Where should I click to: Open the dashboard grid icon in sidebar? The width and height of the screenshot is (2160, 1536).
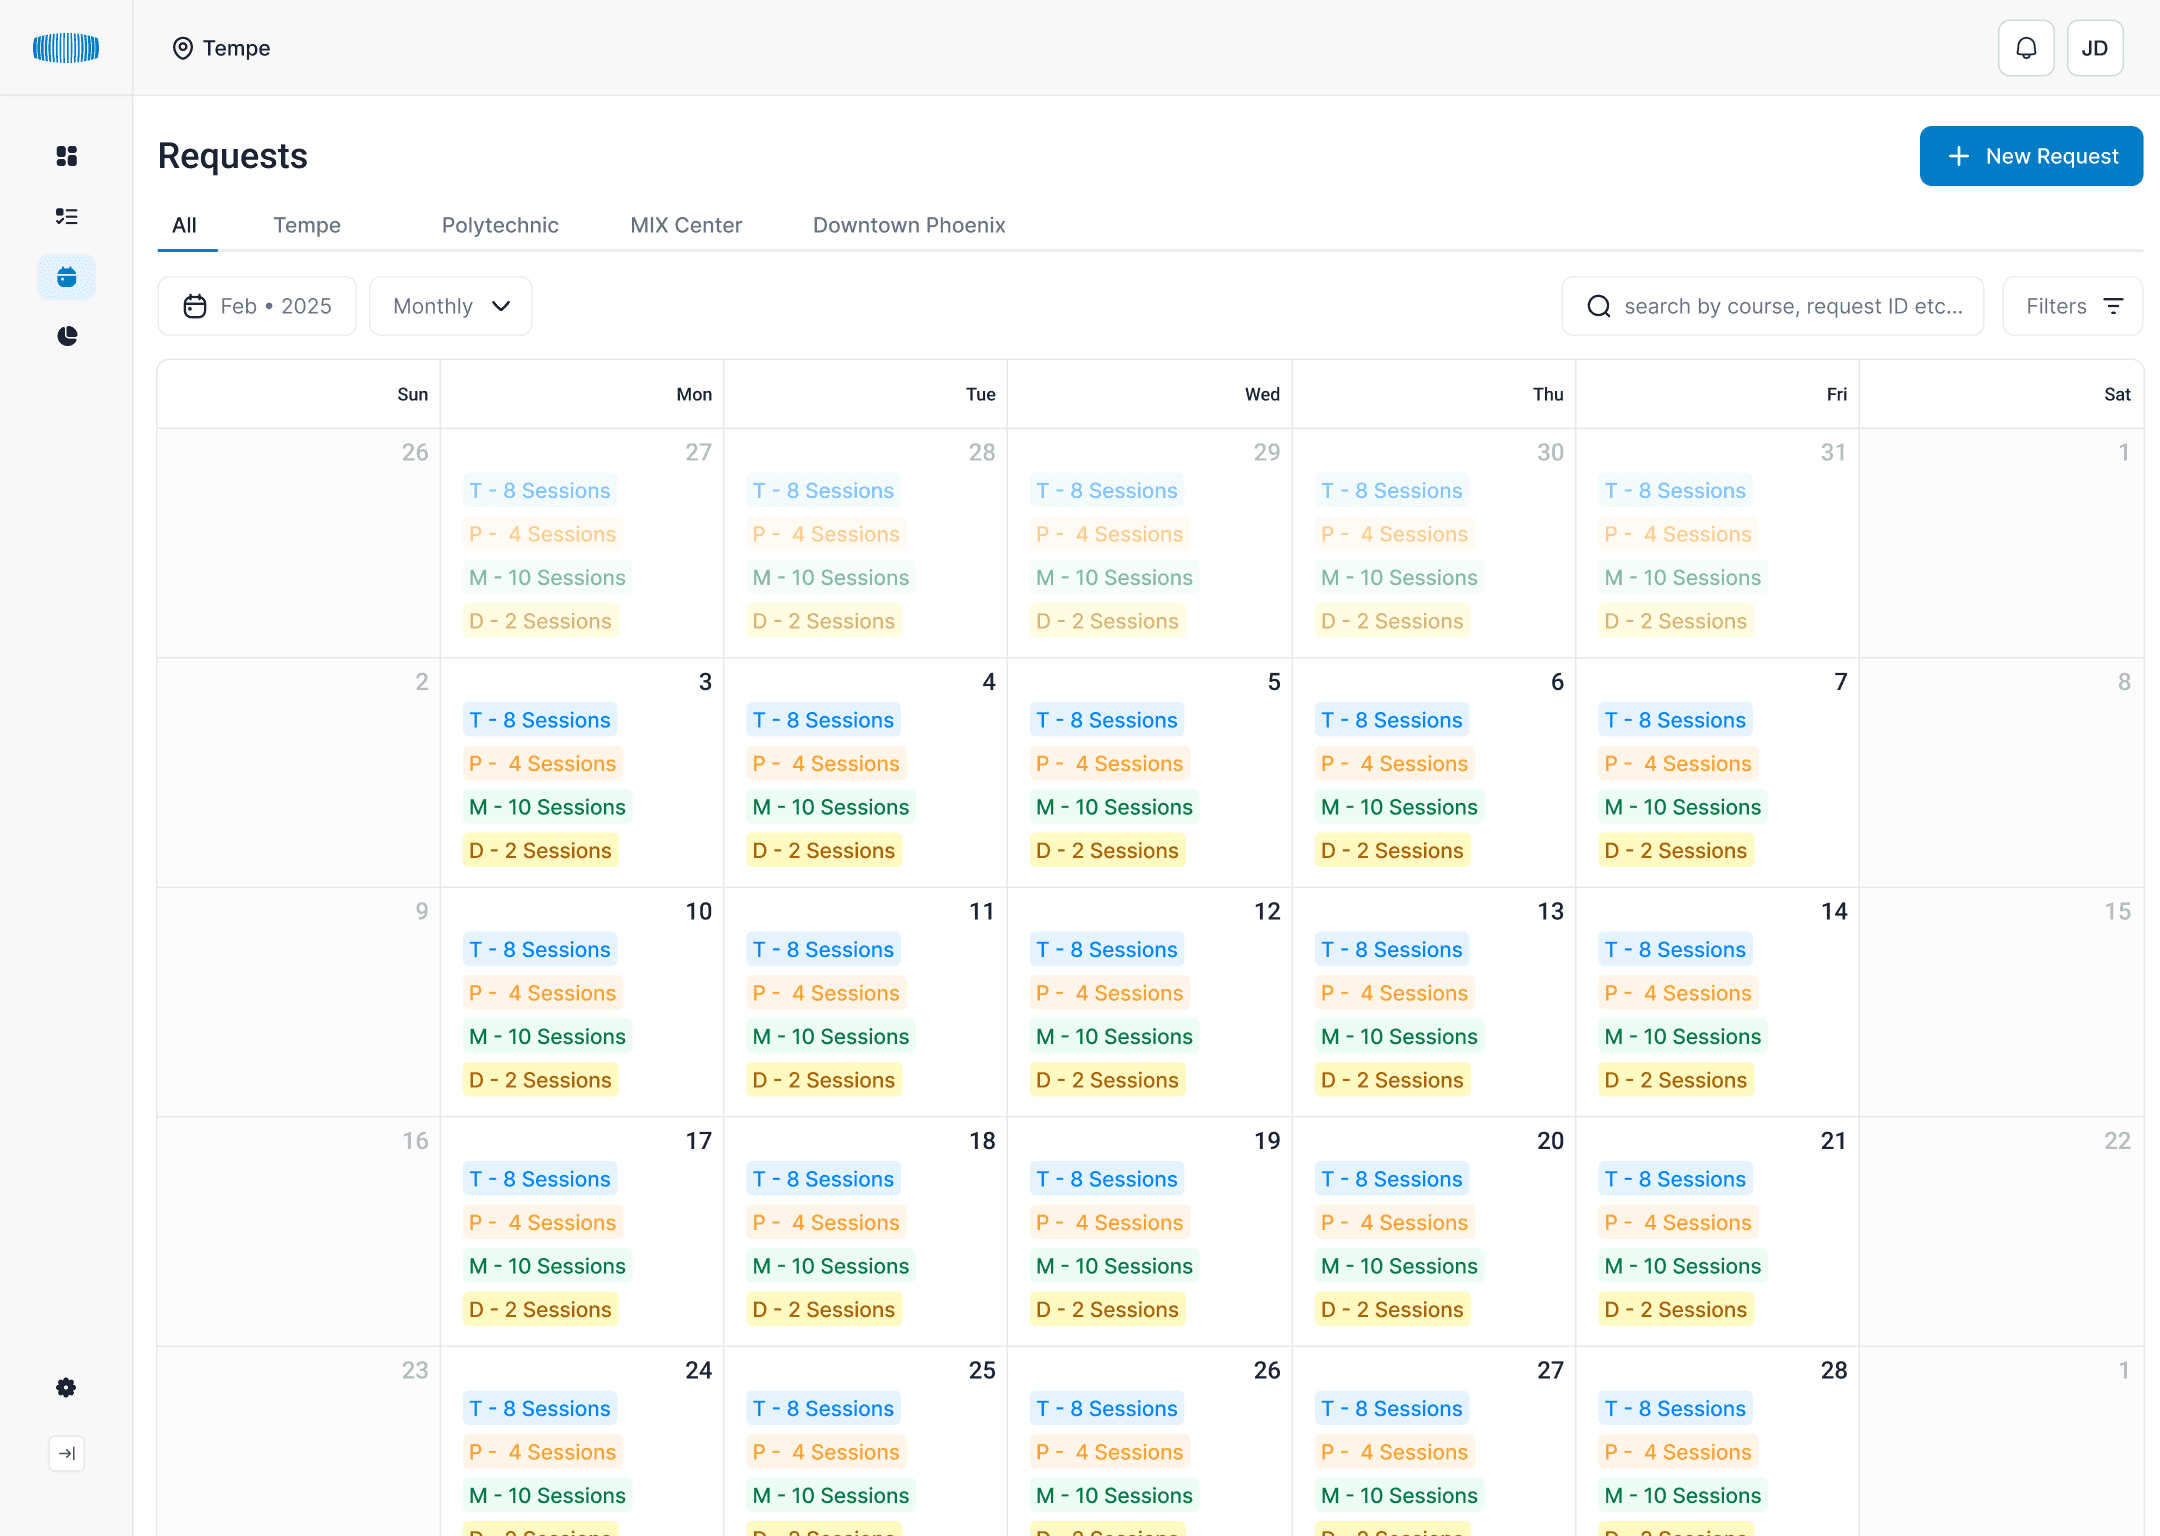(x=66, y=156)
